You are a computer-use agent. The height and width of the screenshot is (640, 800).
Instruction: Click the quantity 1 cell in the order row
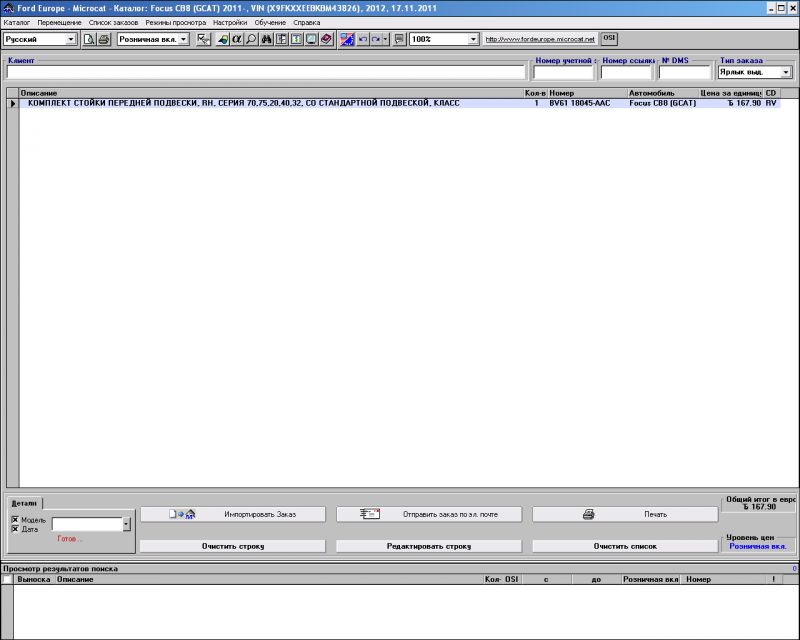[536, 103]
